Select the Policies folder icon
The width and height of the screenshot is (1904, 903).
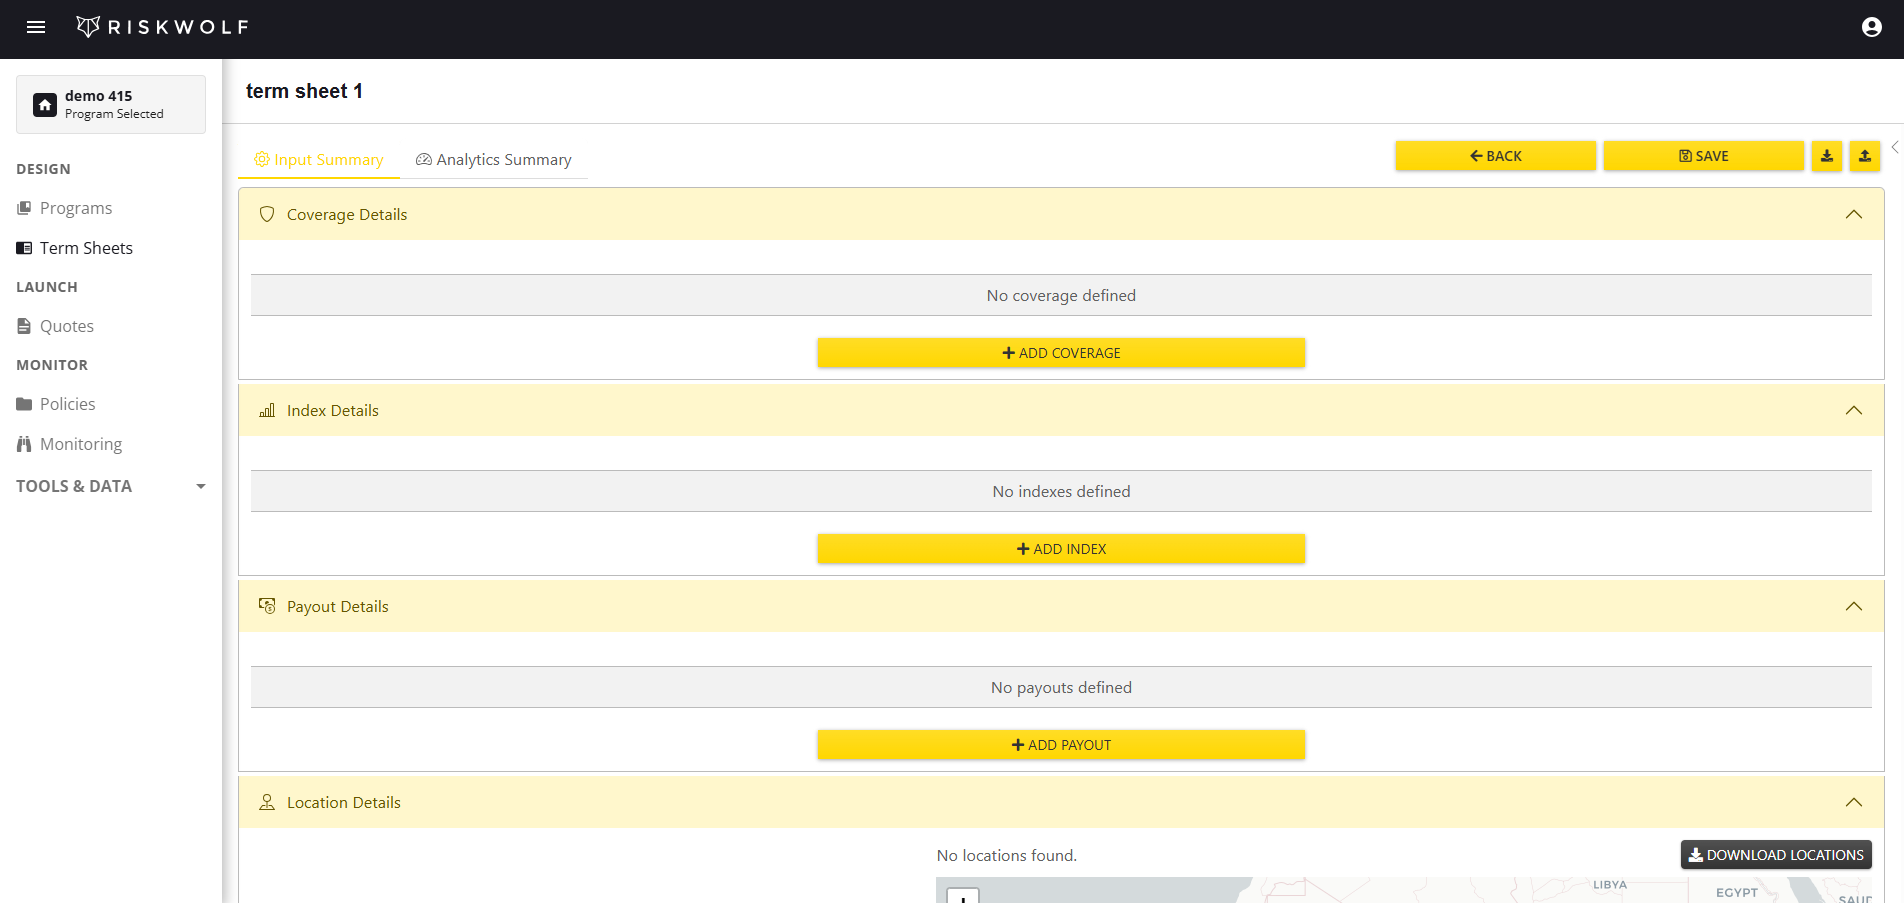point(23,403)
